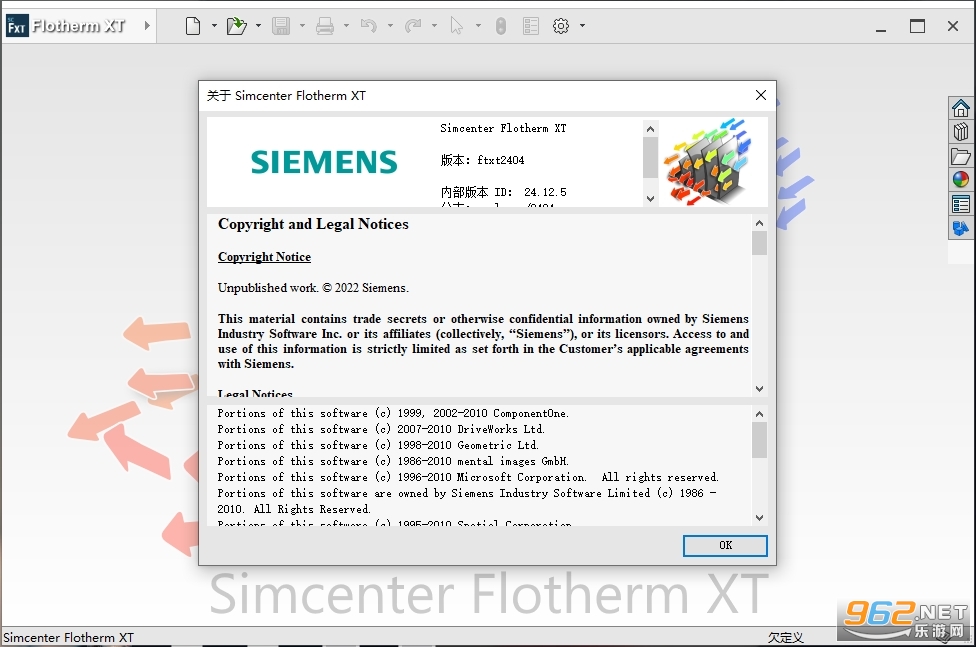Click the Copyright Notice underlined heading

tap(264, 257)
